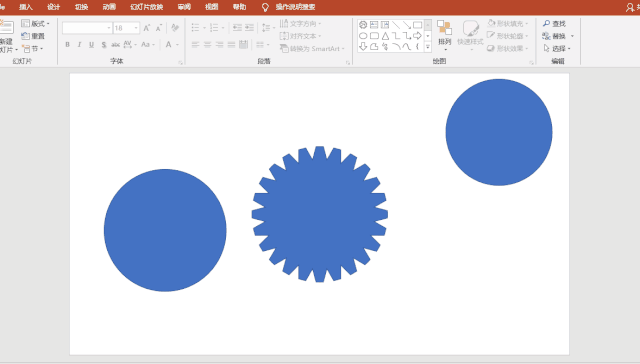Select the triangle shape in gallery
Image resolution: width=640 pixels, height=364 pixels.
pos(385,36)
